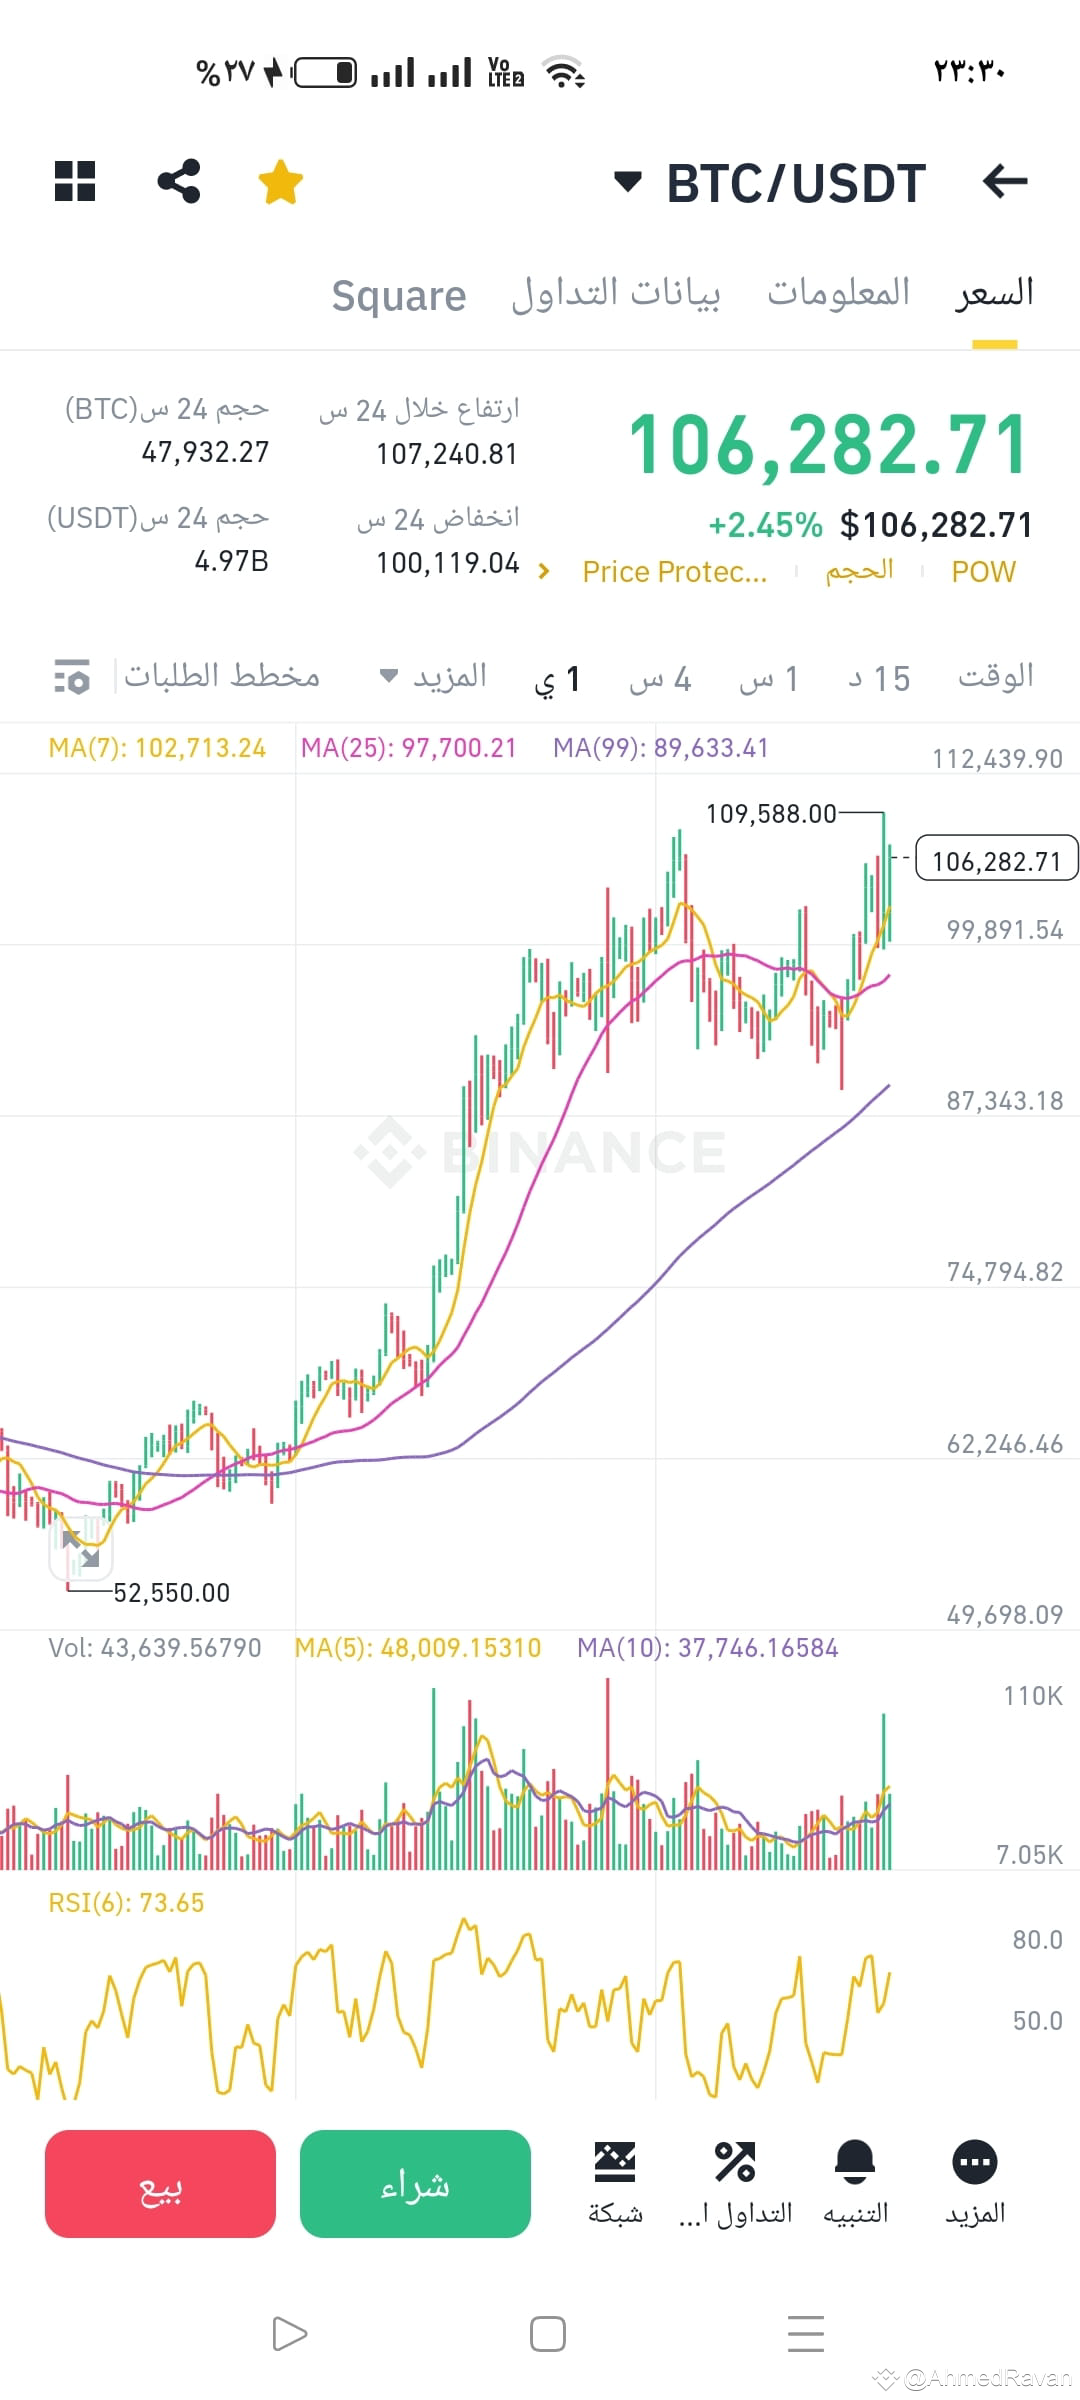Open the Price Protection details chevron
Screen dimensions: 1080x2400
[543, 572]
